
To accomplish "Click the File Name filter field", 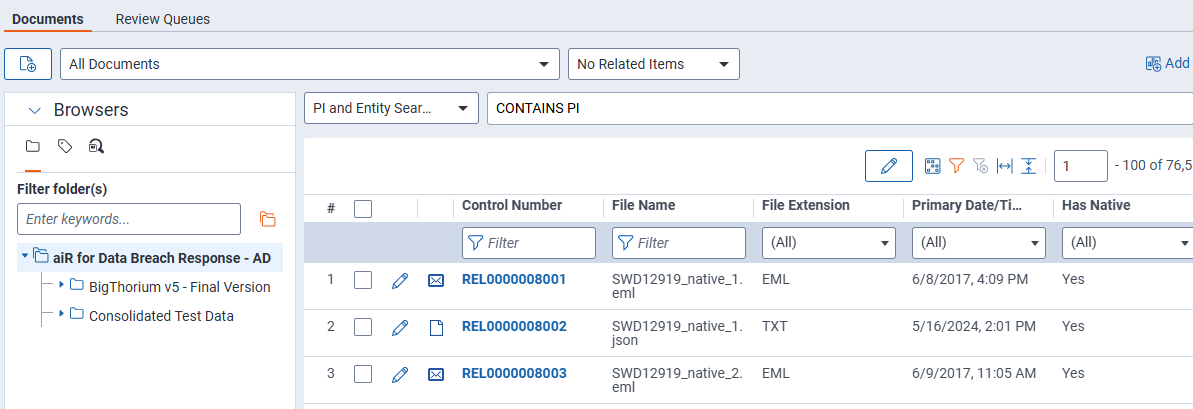I will pos(679,243).
